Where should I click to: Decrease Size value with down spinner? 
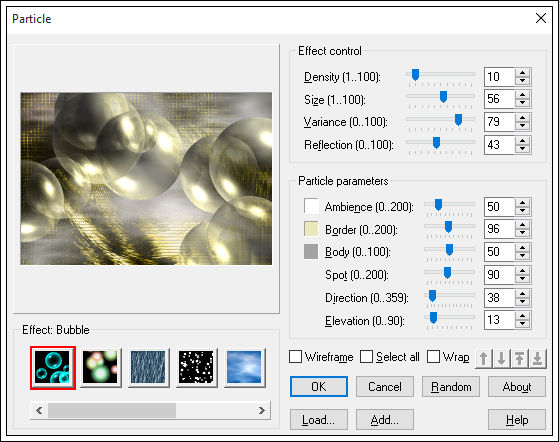523,103
